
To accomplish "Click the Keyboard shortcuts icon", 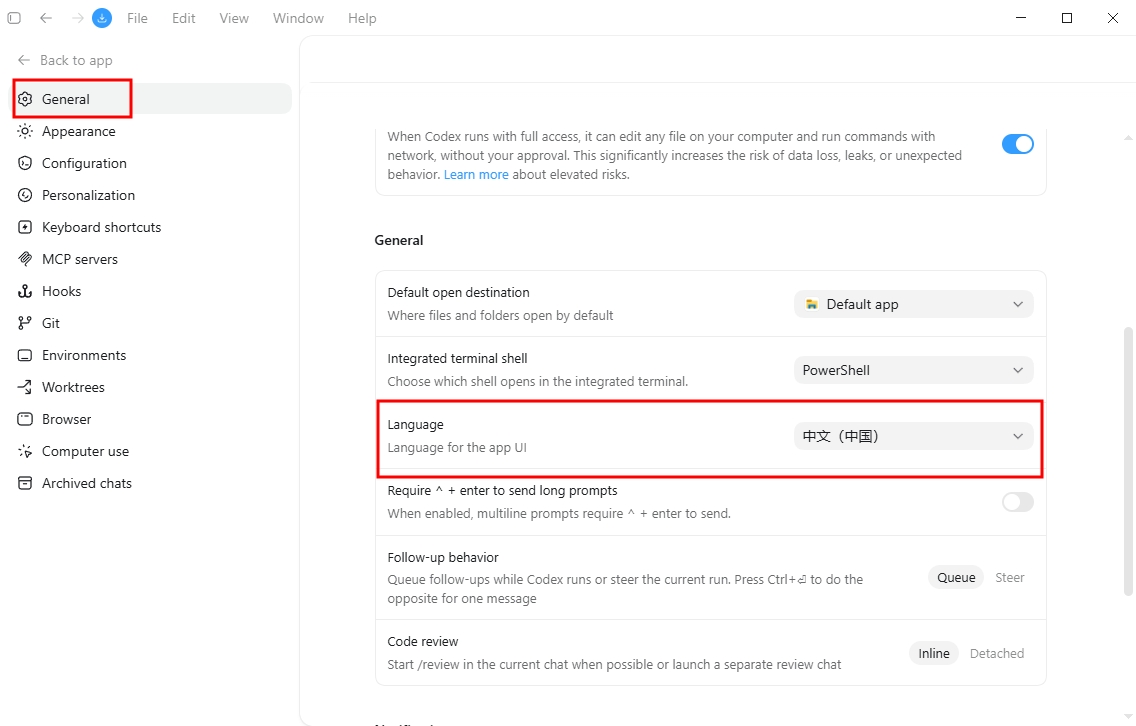I will point(25,227).
